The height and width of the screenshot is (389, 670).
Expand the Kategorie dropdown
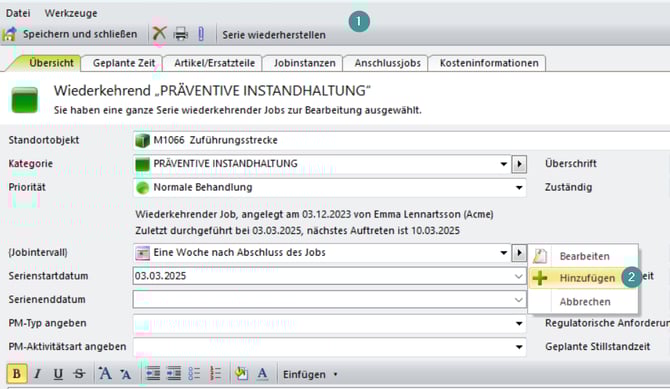pyautogui.click(x=504, y=164)
